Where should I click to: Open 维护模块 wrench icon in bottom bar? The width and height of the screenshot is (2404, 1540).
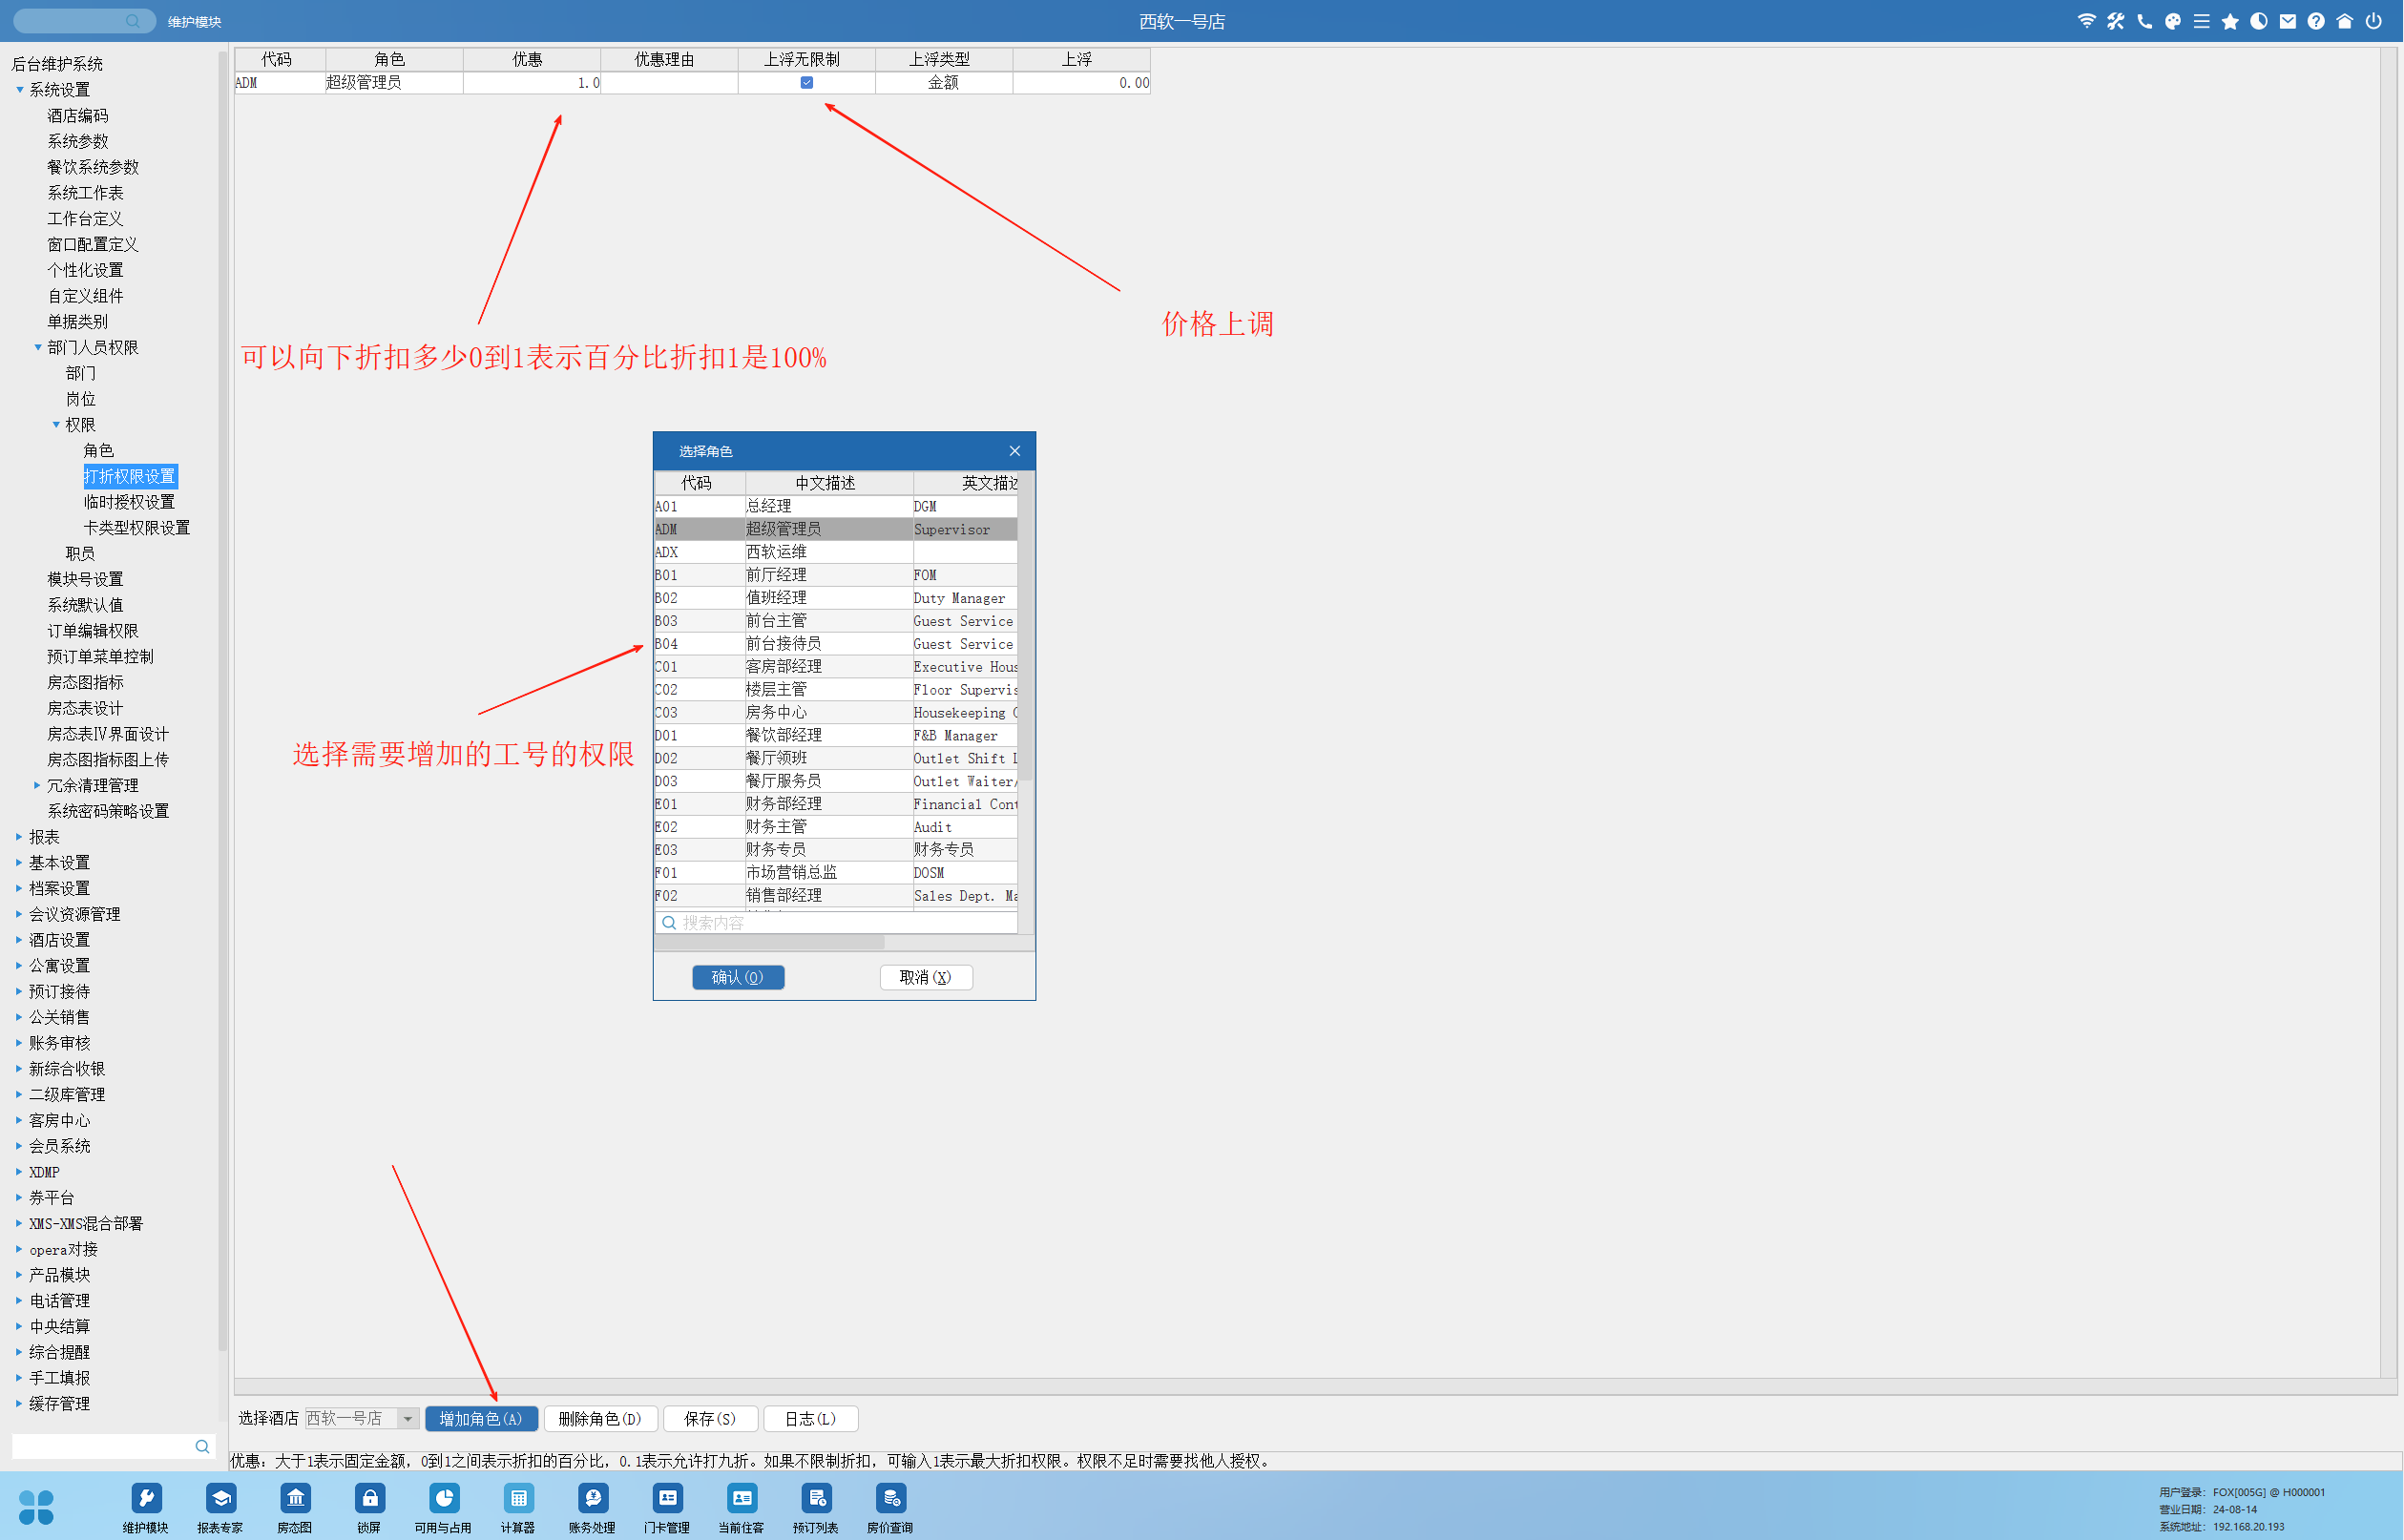146,1498
